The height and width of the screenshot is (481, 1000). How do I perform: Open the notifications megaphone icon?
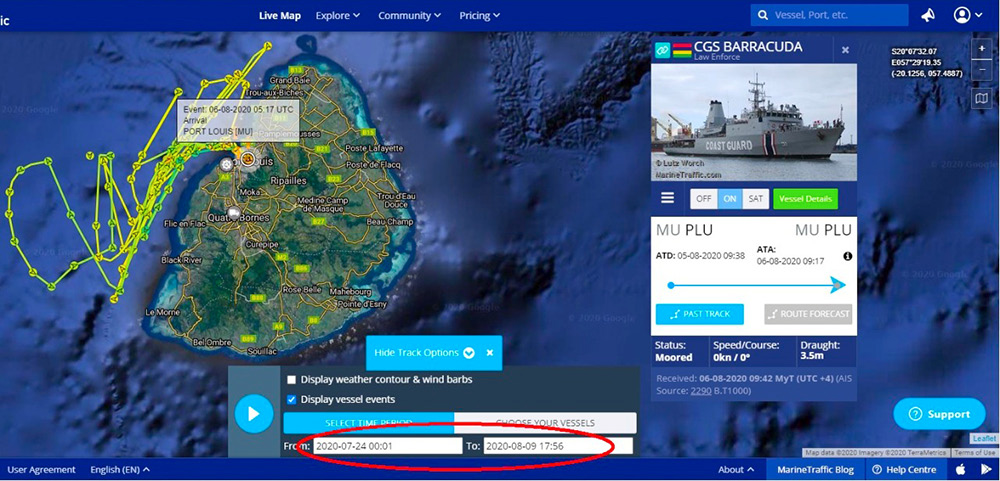click(928, 15)
